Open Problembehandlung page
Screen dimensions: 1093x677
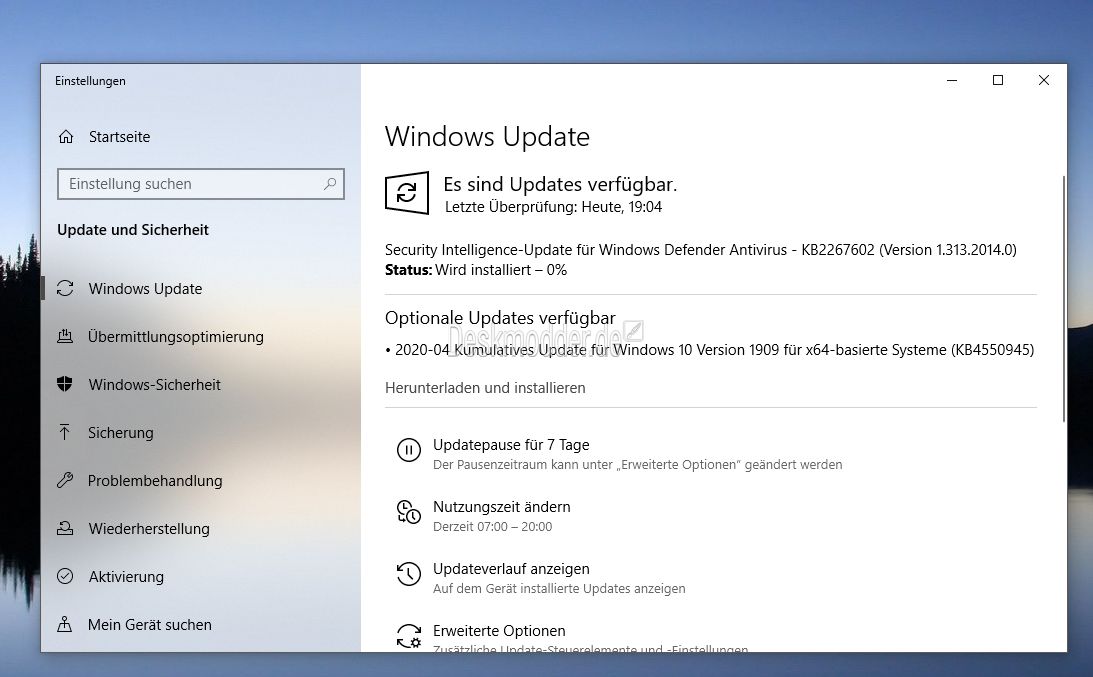(155, 481)
